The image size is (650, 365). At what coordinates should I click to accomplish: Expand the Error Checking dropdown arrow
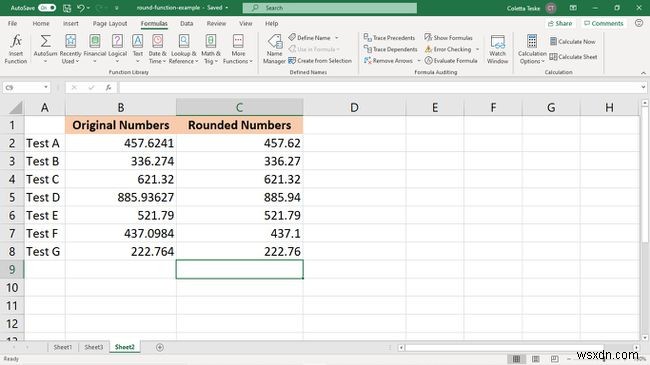coord(477,49)
